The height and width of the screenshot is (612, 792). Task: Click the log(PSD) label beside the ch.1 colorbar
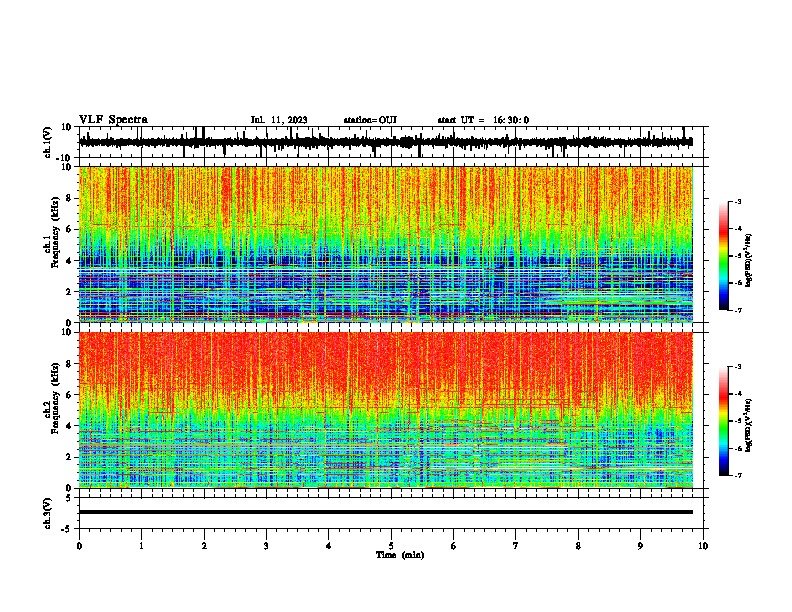pyautogui.click(x=748, y=261)
